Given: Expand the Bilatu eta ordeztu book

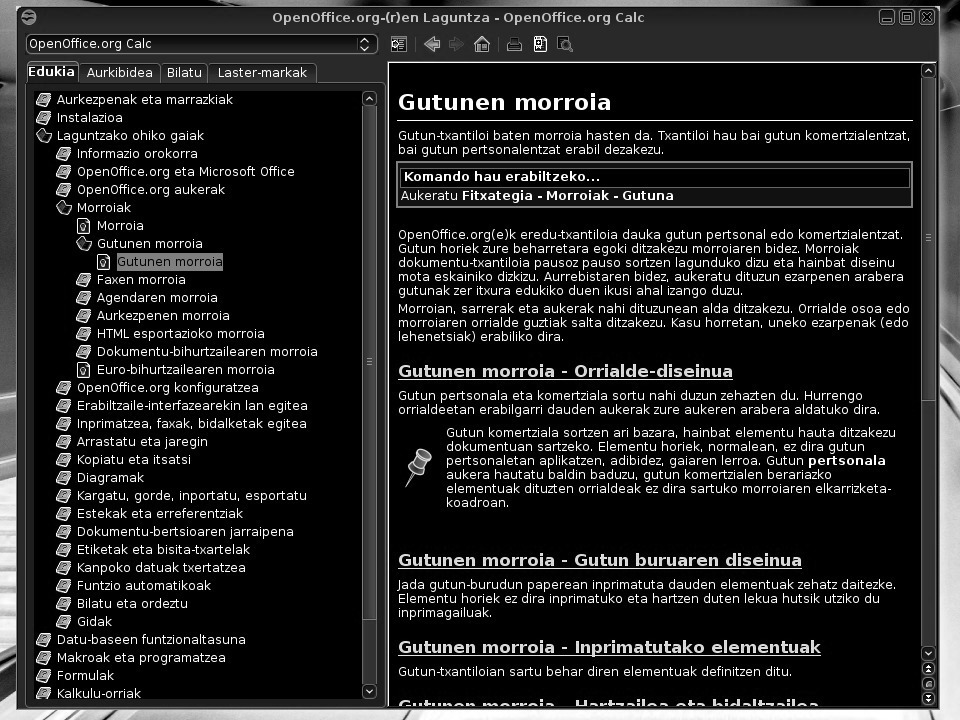Looking at the screenshot, I should (x=122, y=604).
